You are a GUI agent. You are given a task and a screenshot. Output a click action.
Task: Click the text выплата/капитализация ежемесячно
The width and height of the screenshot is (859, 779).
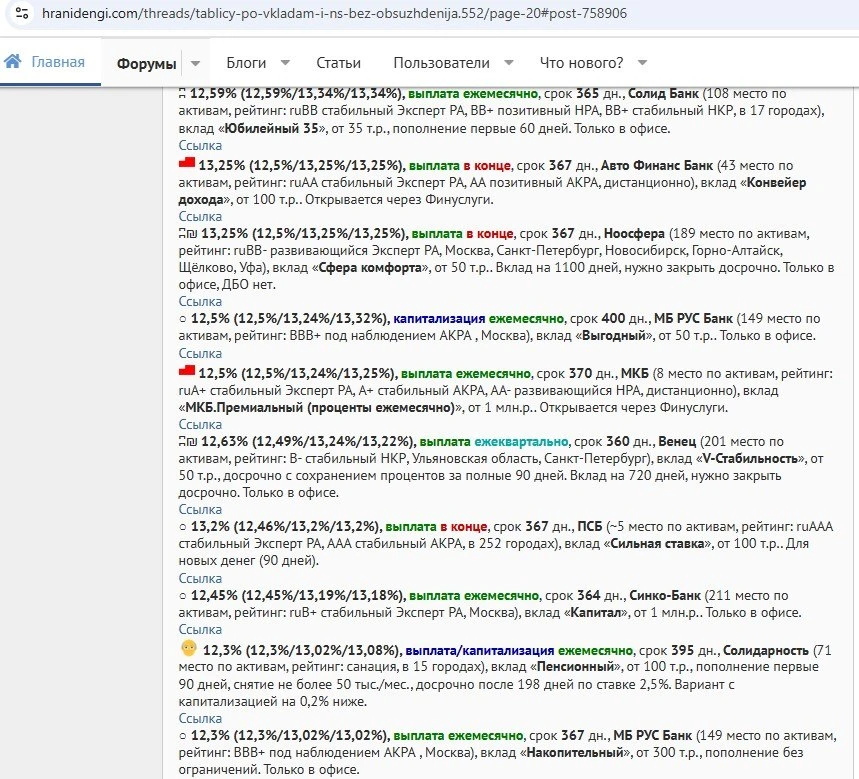click(x=519, y=651)
